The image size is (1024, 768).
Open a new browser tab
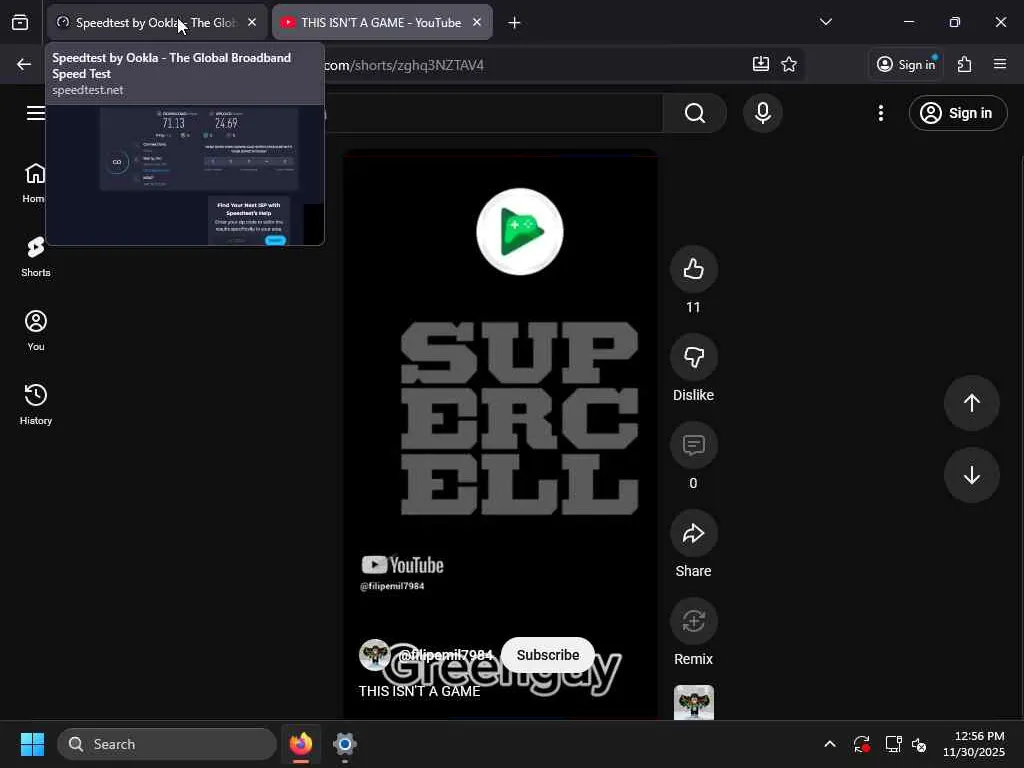[x=515, y=23]
